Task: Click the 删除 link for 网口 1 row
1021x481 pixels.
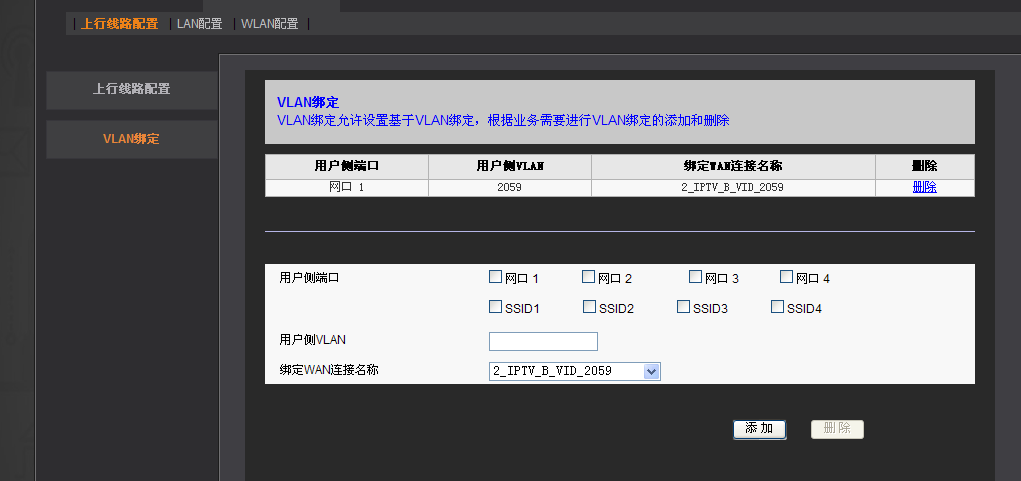Action: tap(925, 187)
